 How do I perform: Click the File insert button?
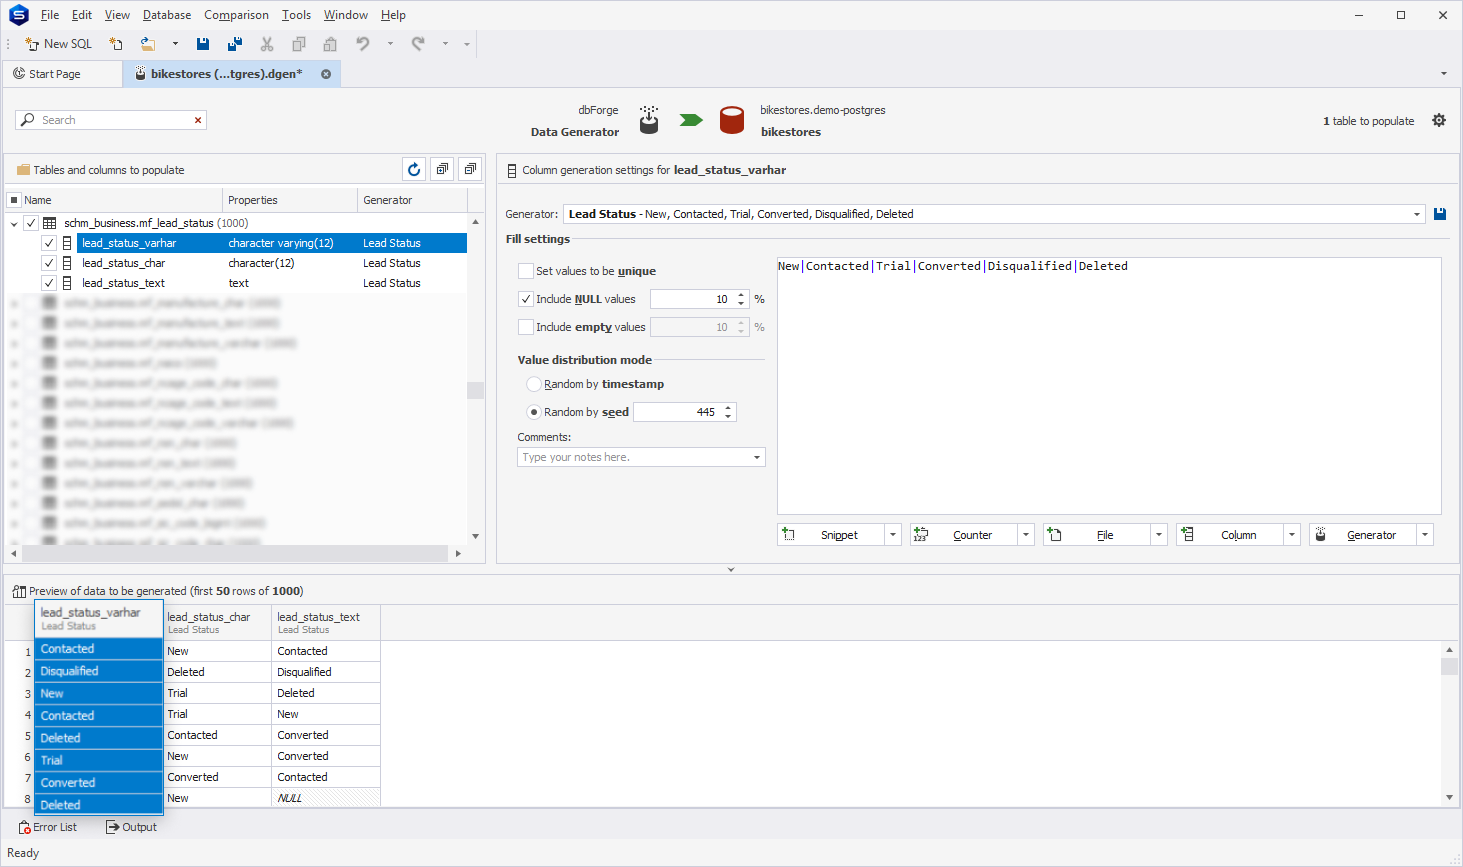[x=1097, y=535]
